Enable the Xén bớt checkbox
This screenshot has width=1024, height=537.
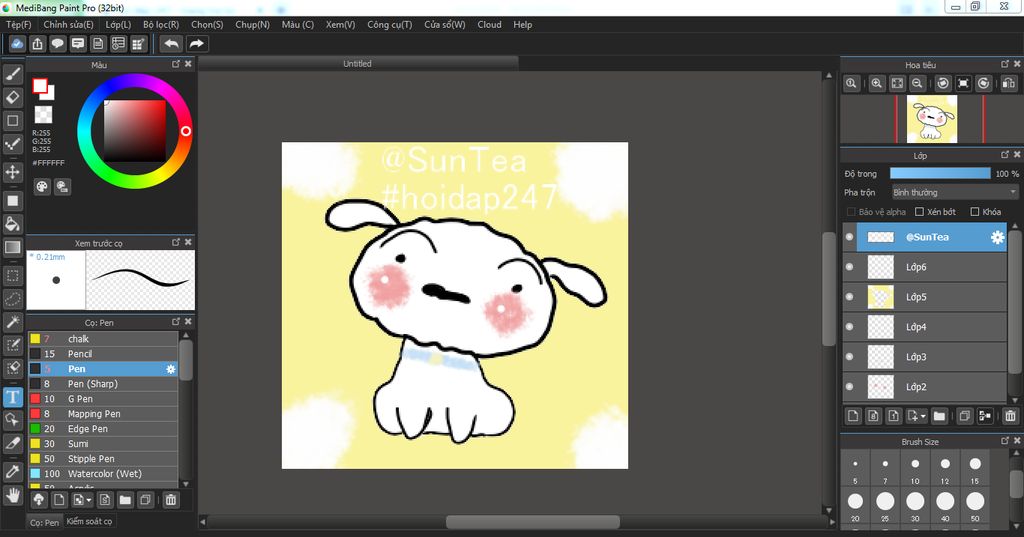tap(920, 212)
